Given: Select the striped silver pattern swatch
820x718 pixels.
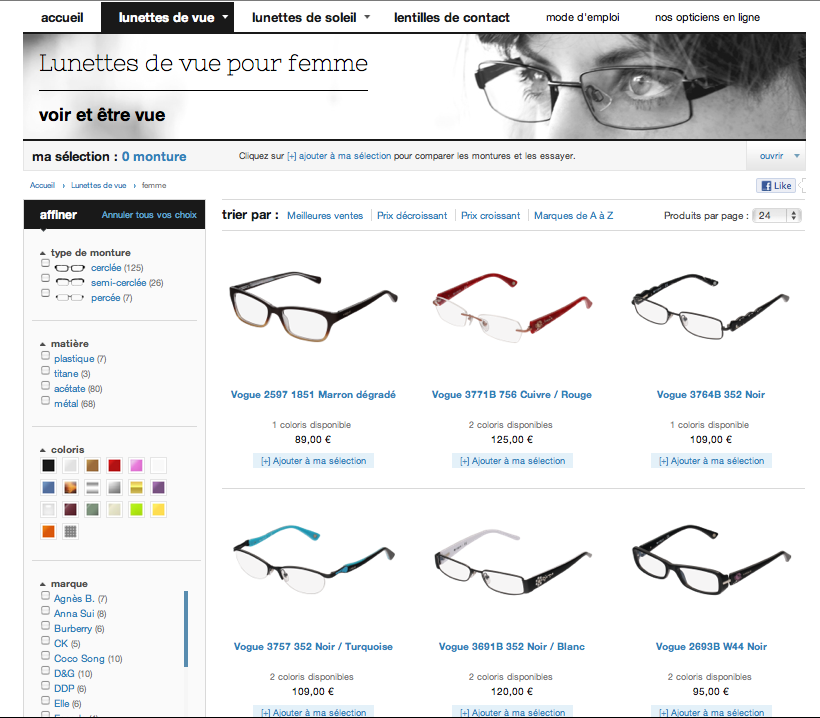Looking at the screenshot, I should pos(93,488).
